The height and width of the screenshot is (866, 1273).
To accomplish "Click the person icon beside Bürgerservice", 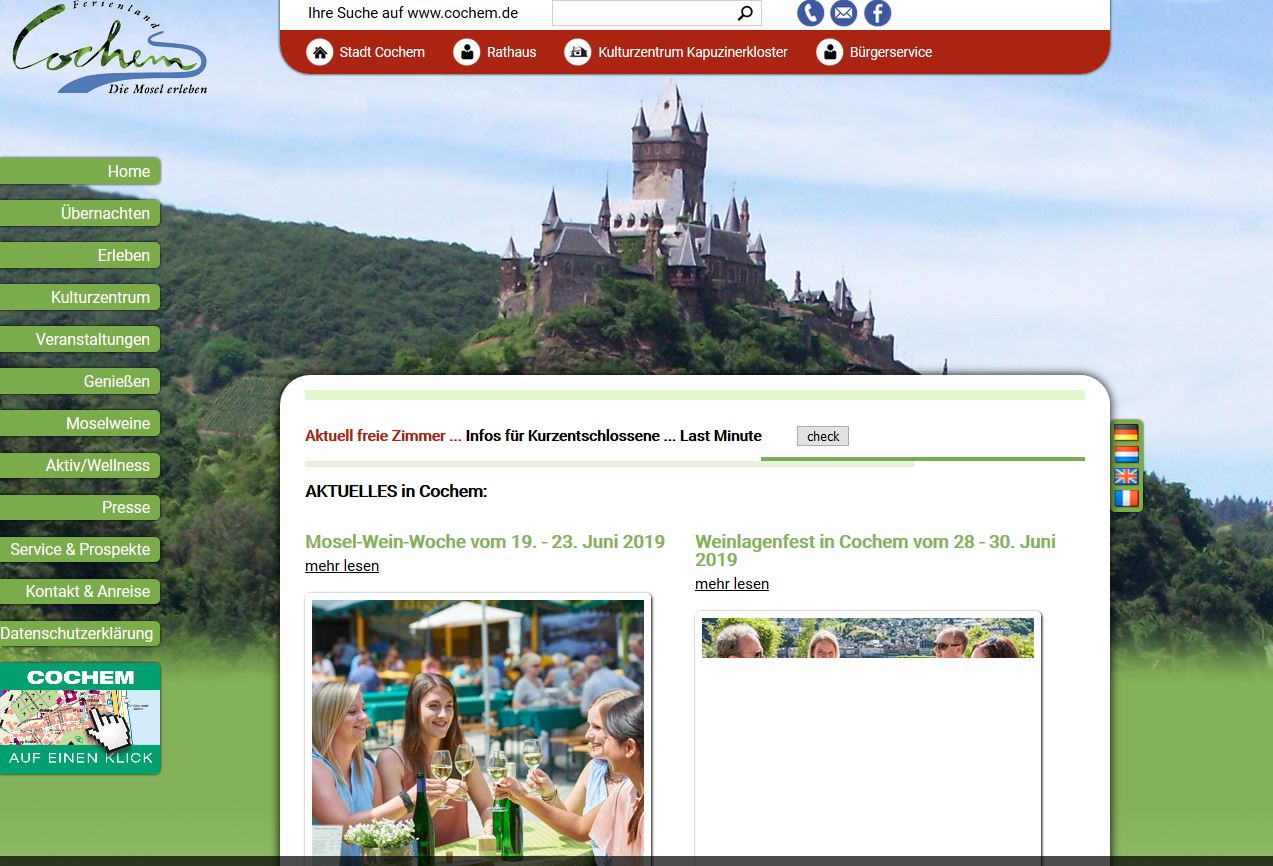I will pos(829,52).
